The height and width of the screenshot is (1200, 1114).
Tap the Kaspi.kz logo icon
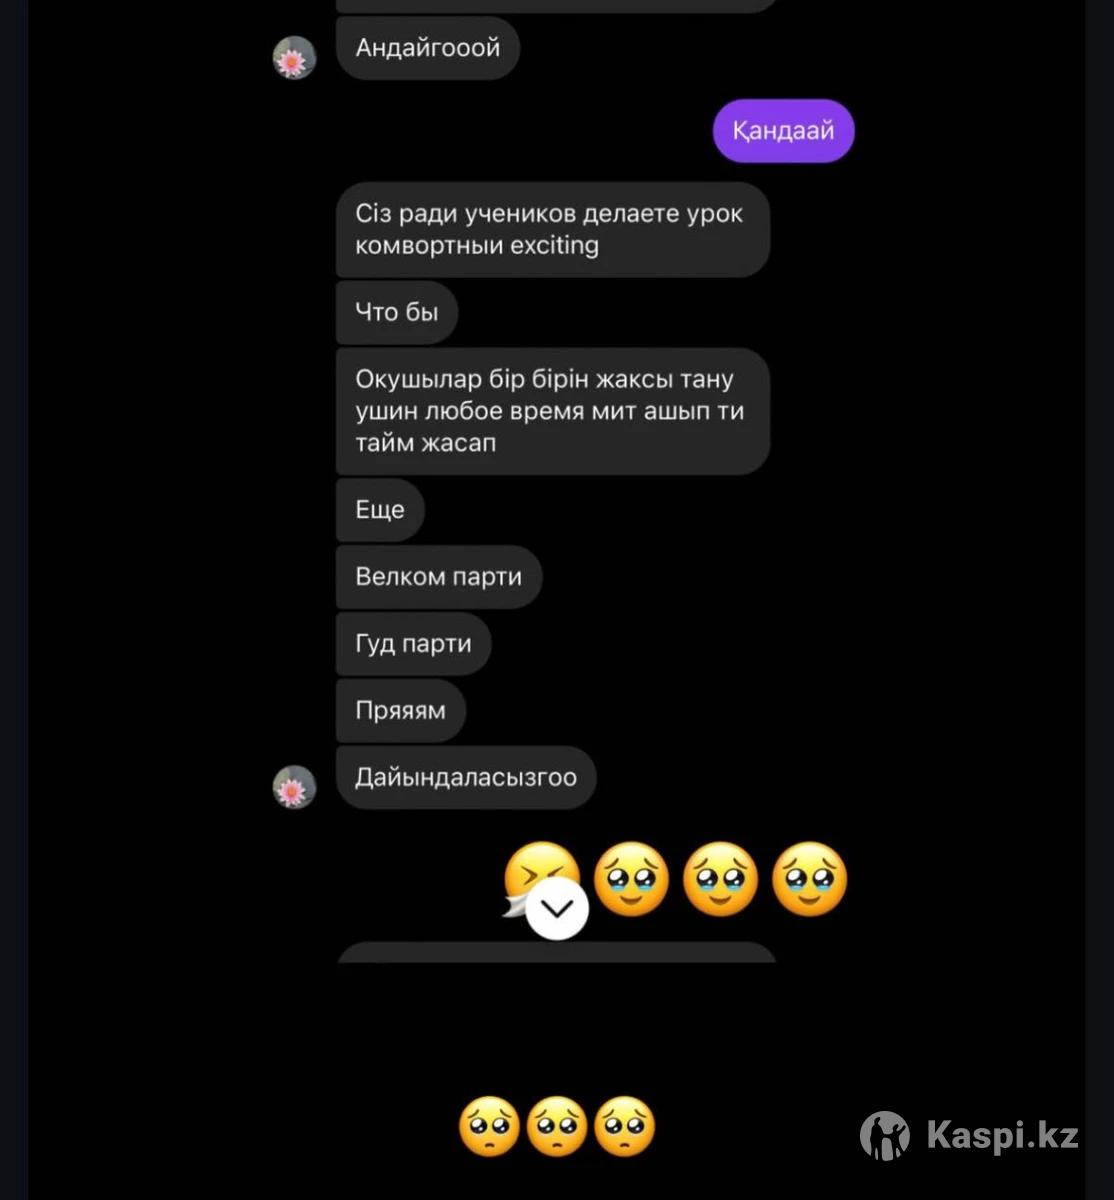[x=884, y=1135]
